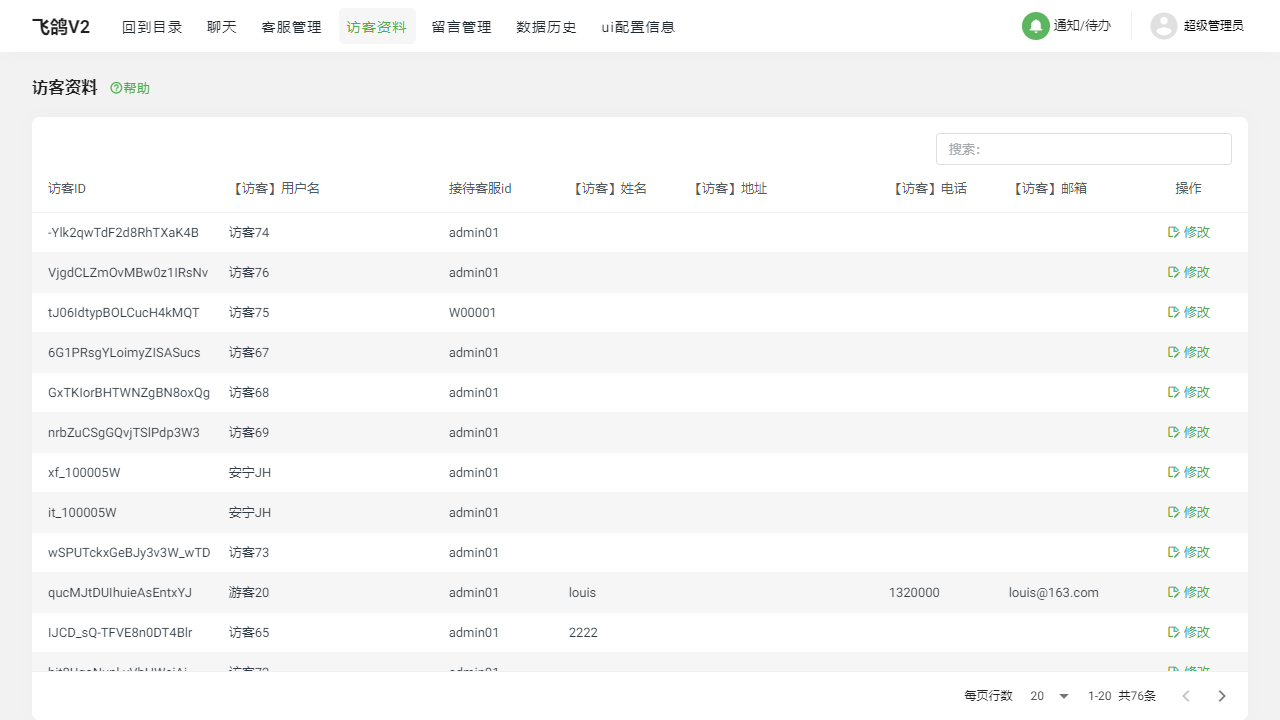
Task: Click the edit icon for 访客75 row
Action: 1174,312
